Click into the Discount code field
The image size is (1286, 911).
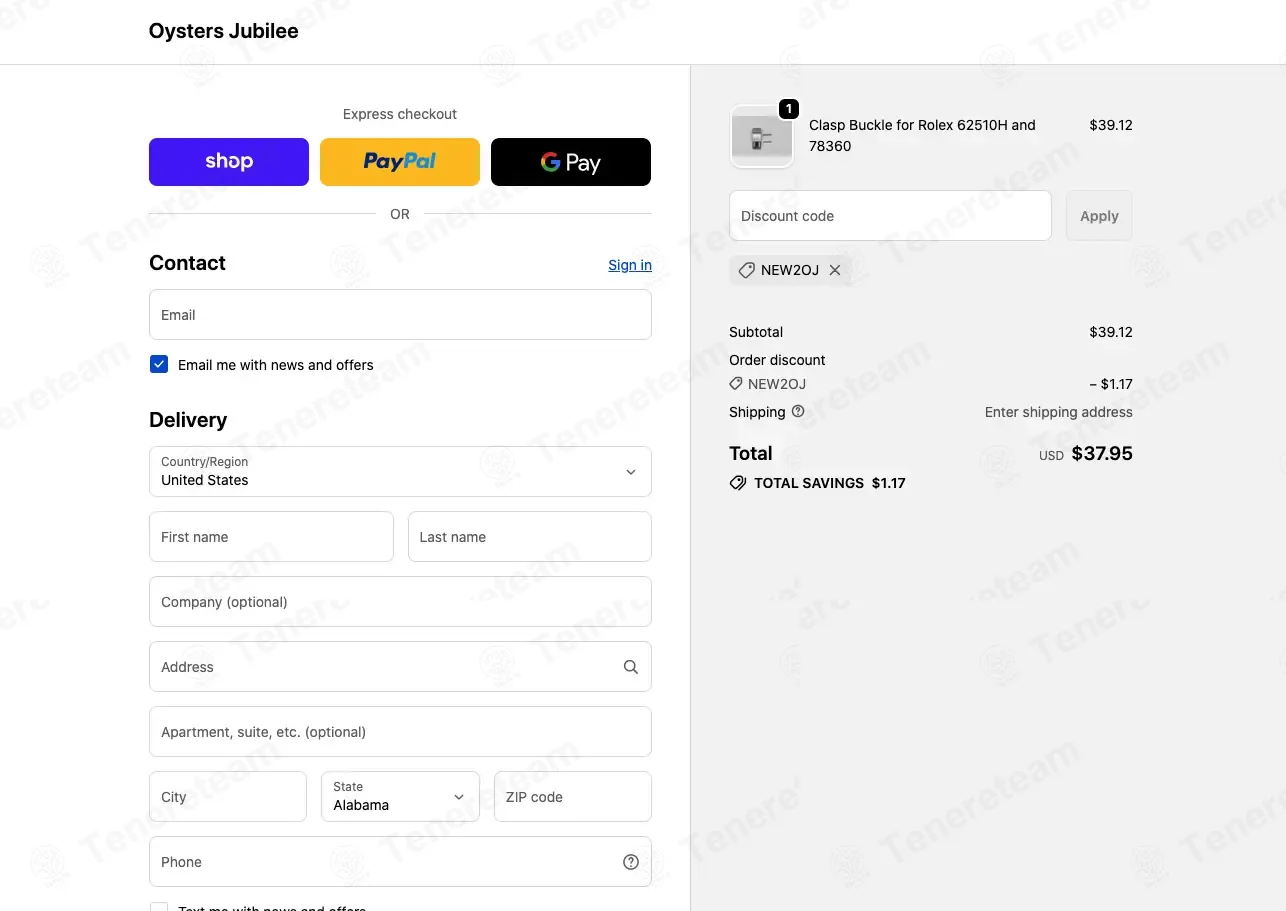[x=890, y=216]
